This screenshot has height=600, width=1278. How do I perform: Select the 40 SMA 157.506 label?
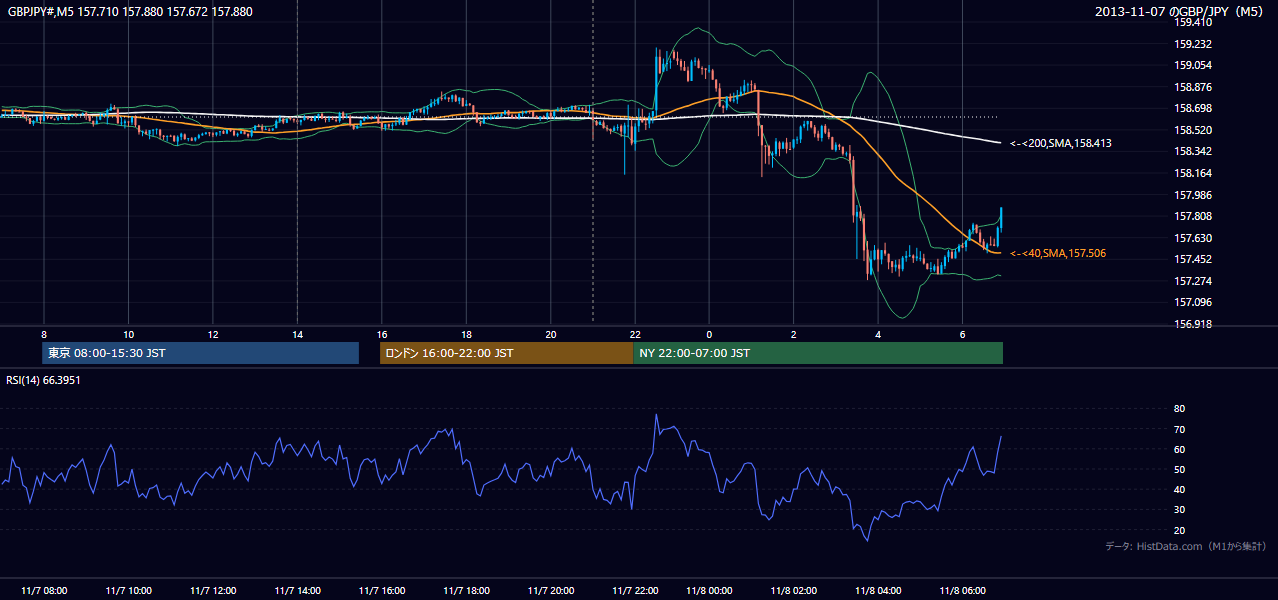tap(1058, 254)
